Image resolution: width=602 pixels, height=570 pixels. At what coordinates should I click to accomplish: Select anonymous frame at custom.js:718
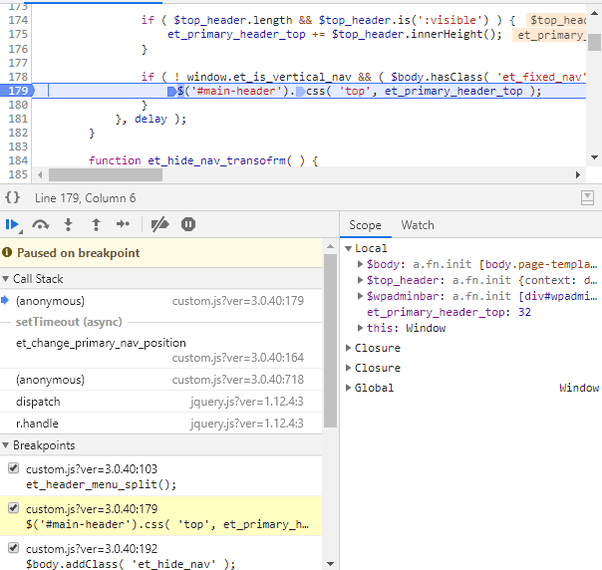pyautogui.click(x=161, y=380)
